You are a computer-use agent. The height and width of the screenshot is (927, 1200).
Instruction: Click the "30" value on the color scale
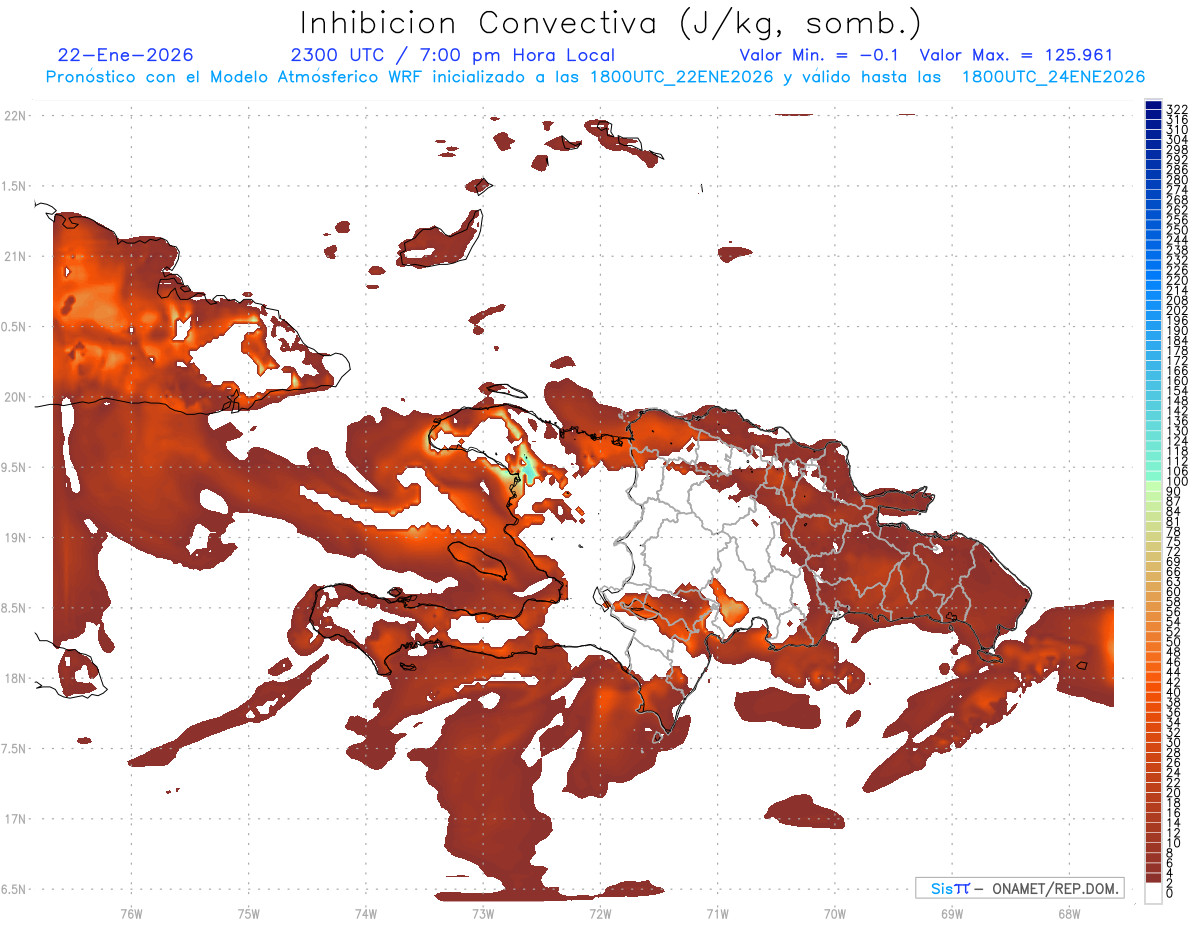pos(1173,742)
